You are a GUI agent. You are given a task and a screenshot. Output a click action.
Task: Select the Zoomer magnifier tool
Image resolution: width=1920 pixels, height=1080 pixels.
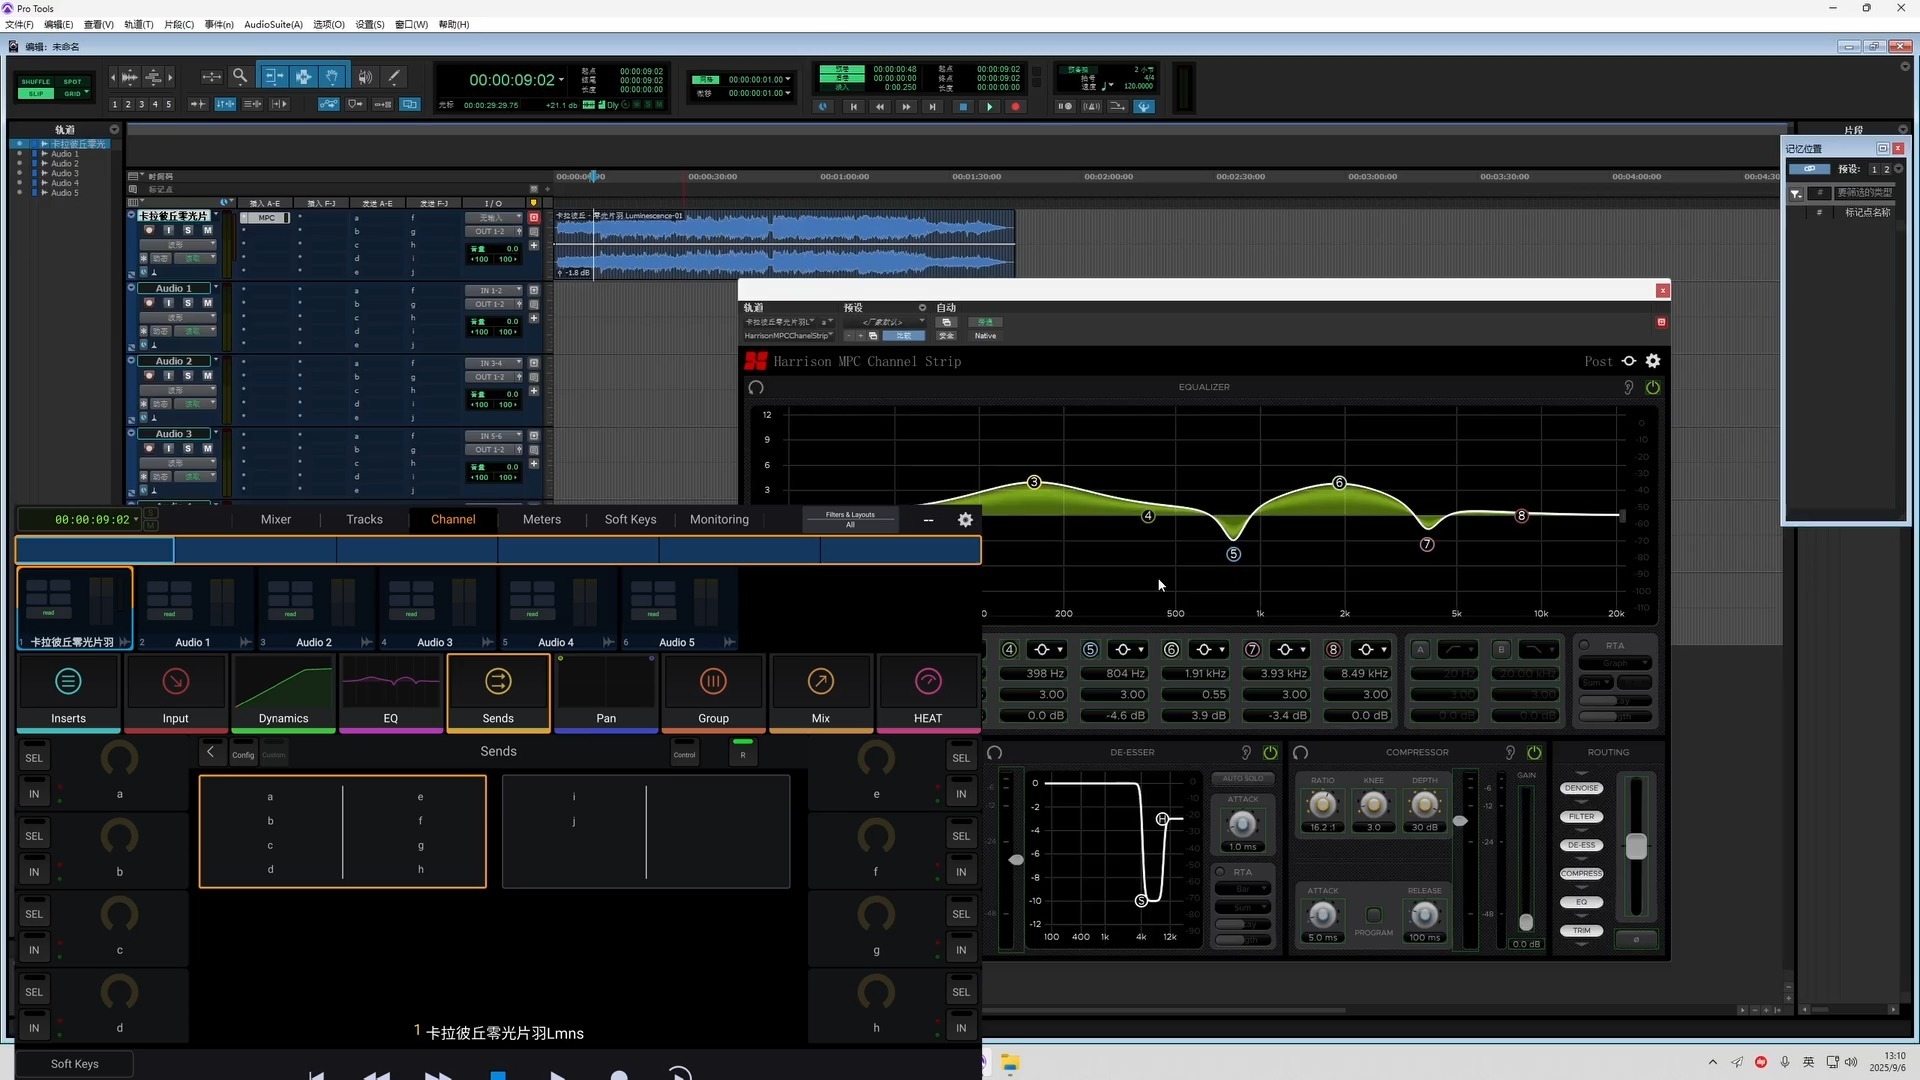(x=240, y=77)
